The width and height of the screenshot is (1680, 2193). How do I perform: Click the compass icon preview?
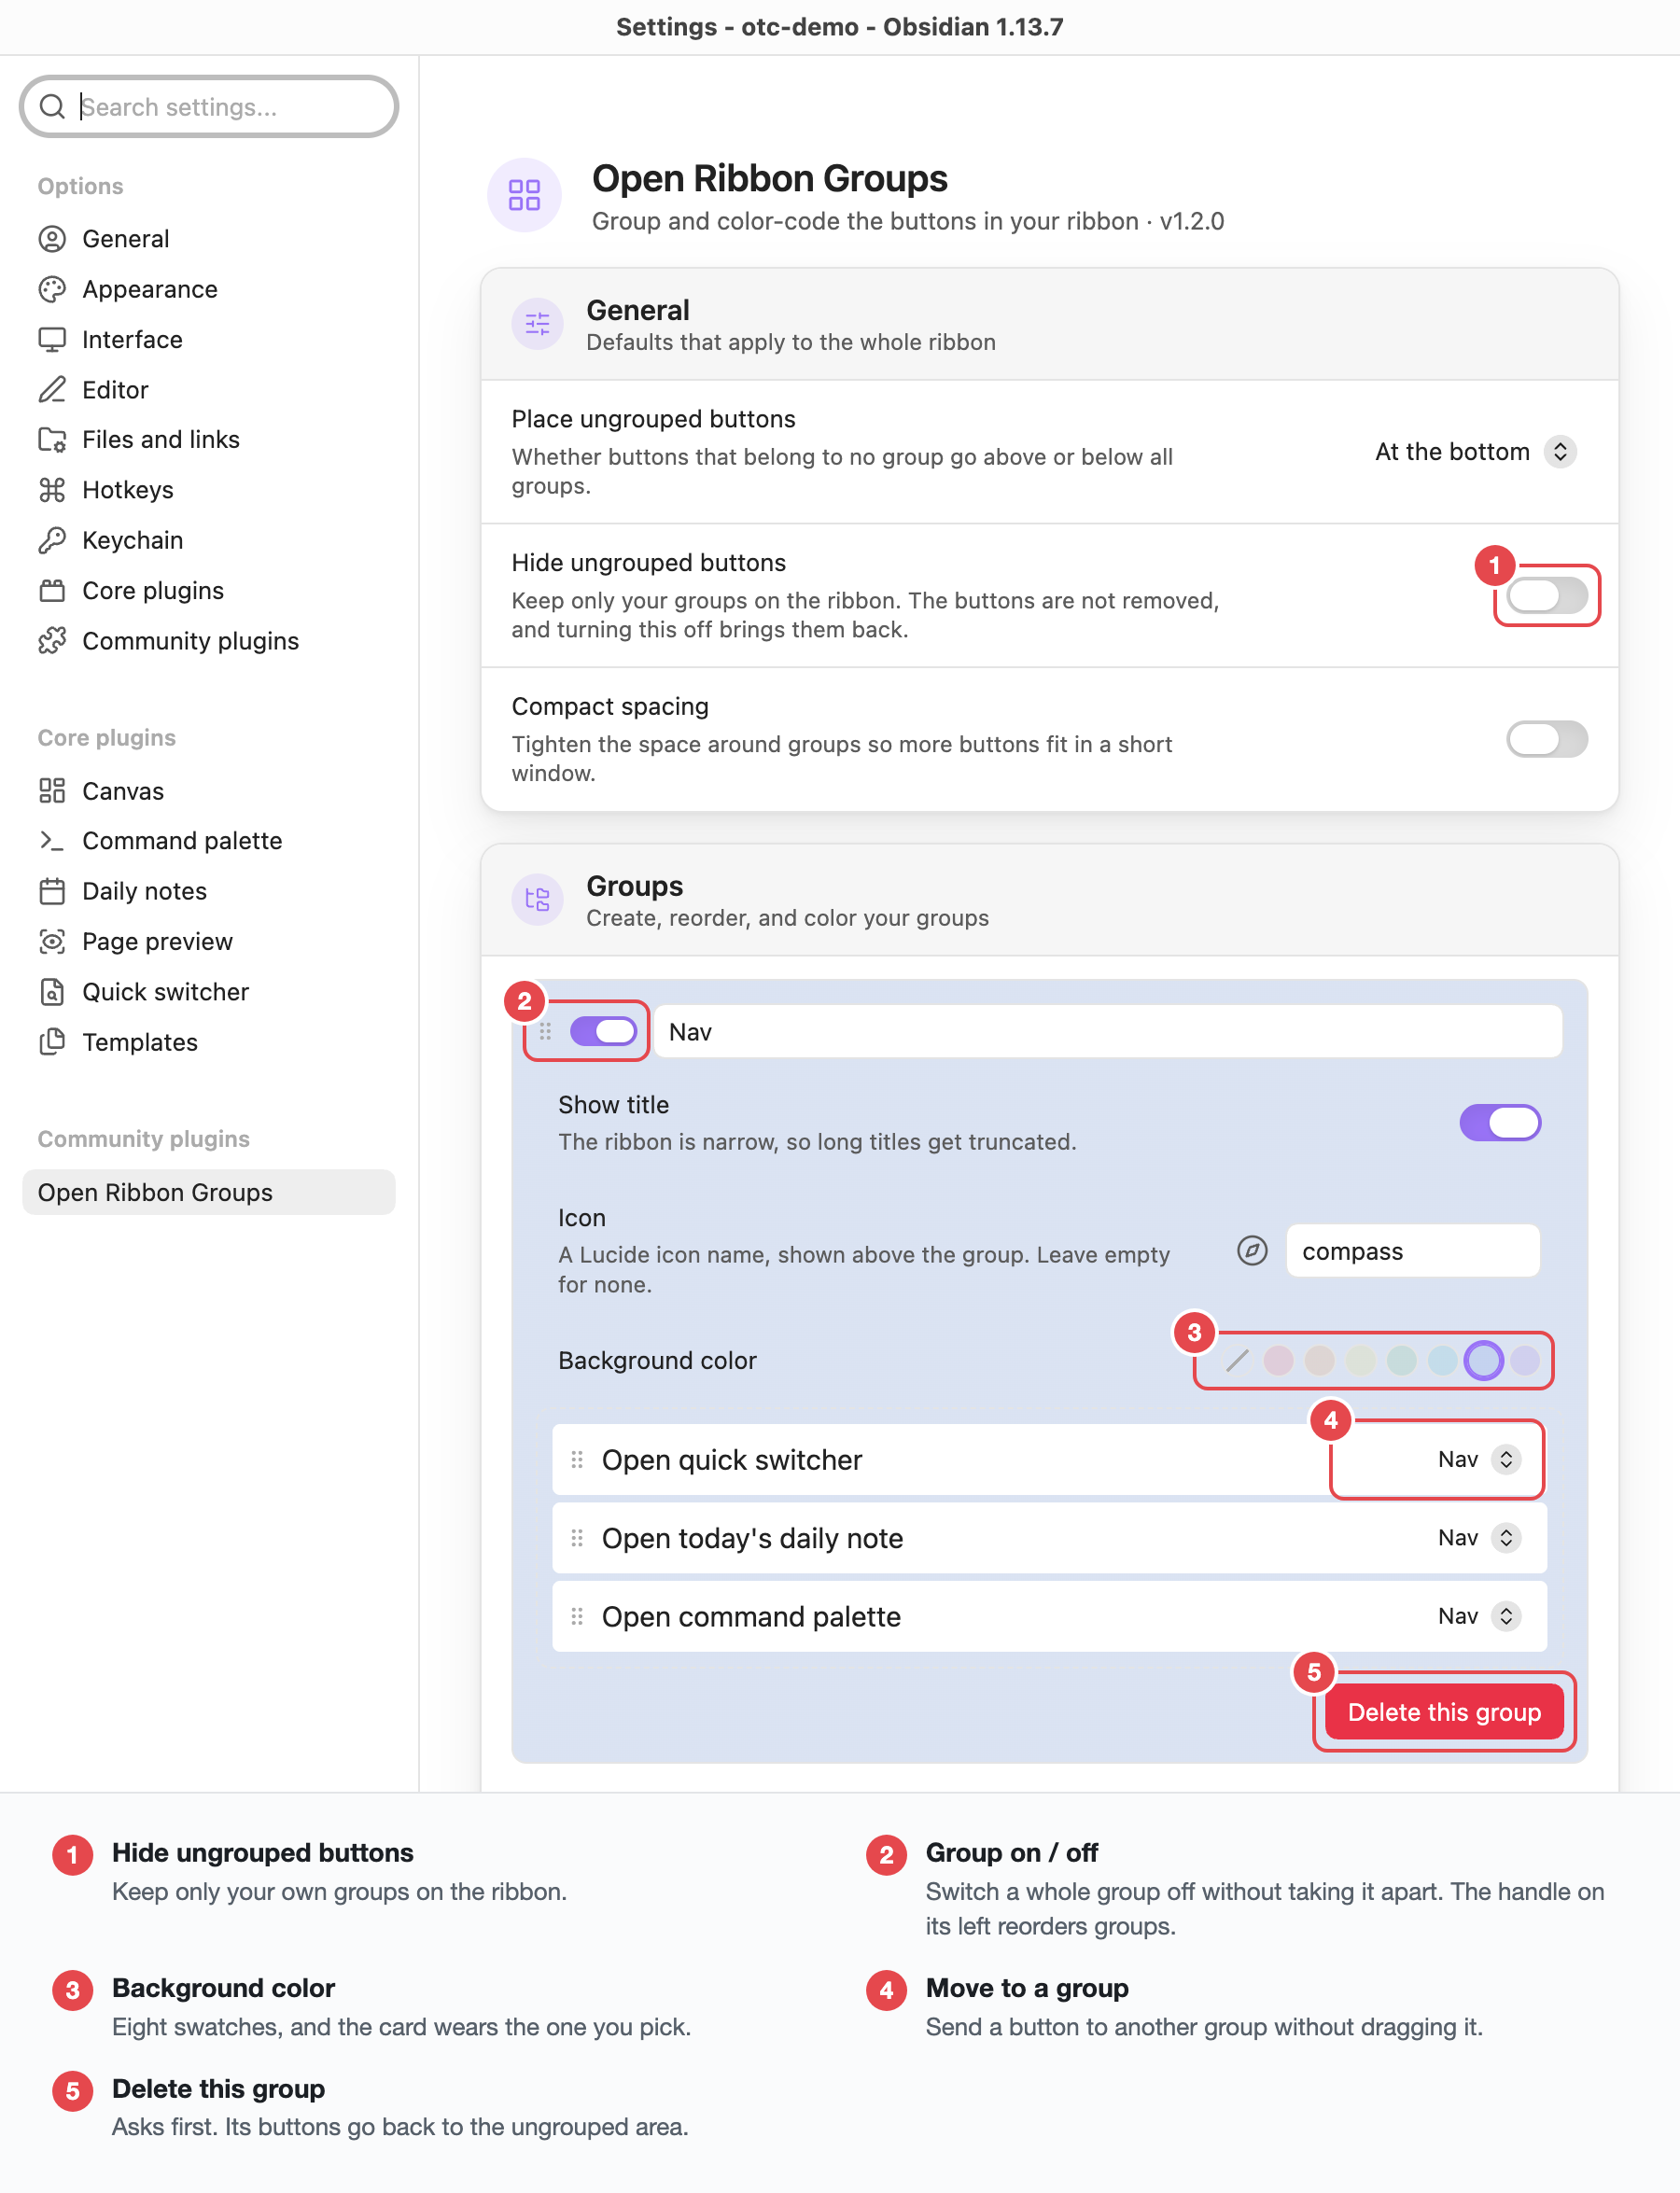pos(1252,1251)
